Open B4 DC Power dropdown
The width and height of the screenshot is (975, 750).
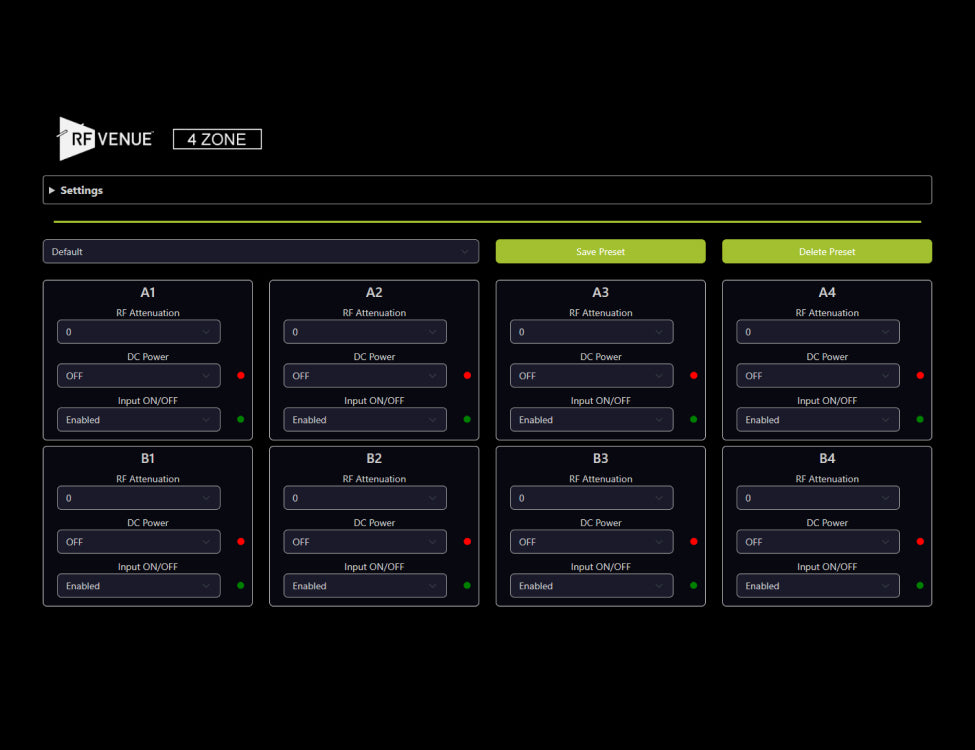(x=818, y=542)
